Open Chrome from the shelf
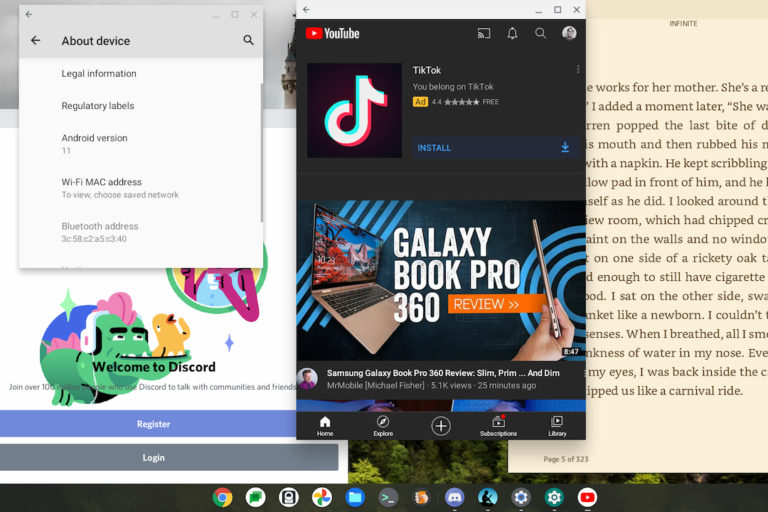Screen dimensions: 768x512 tap(222, 497)
